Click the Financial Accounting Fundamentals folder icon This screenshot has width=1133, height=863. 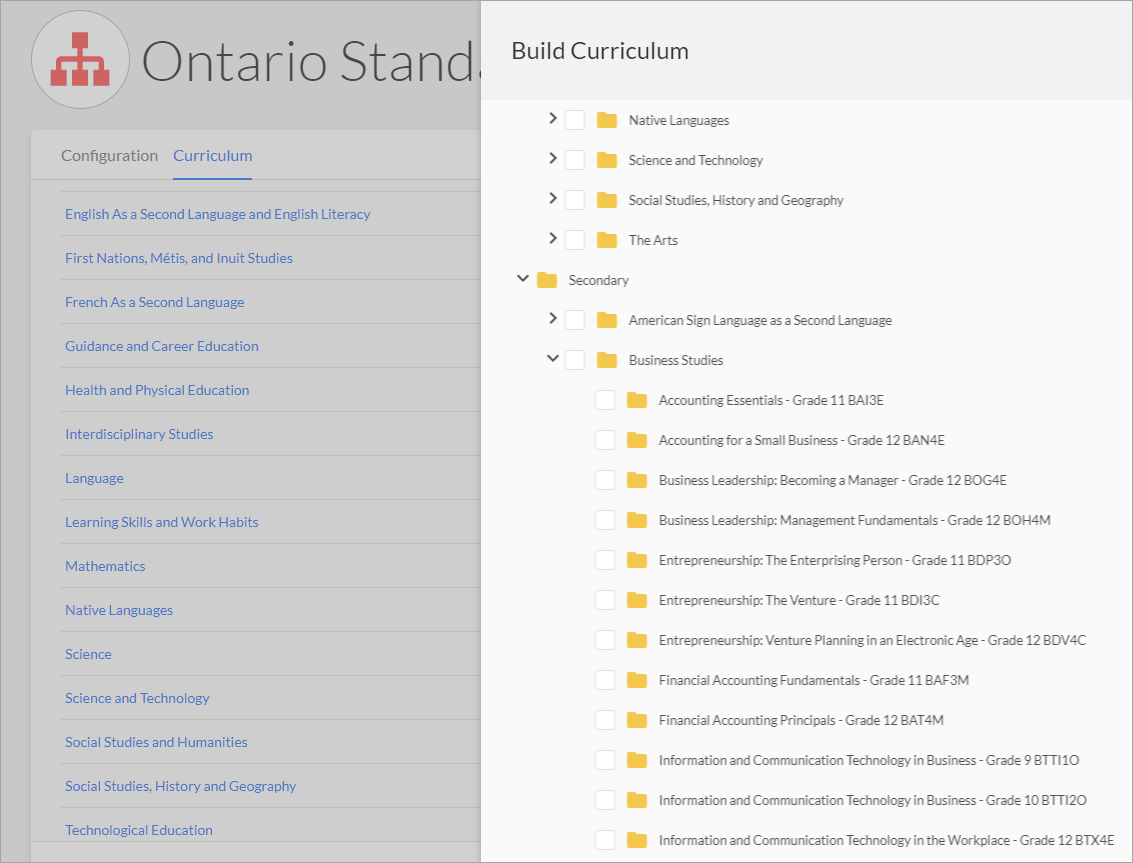[x=637, y=680]
